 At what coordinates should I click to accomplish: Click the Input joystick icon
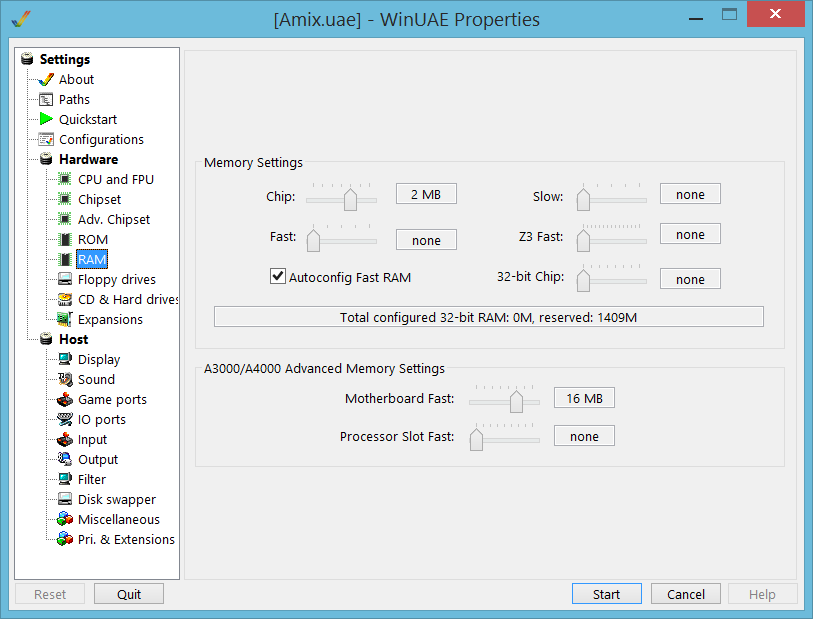point(65,440)
